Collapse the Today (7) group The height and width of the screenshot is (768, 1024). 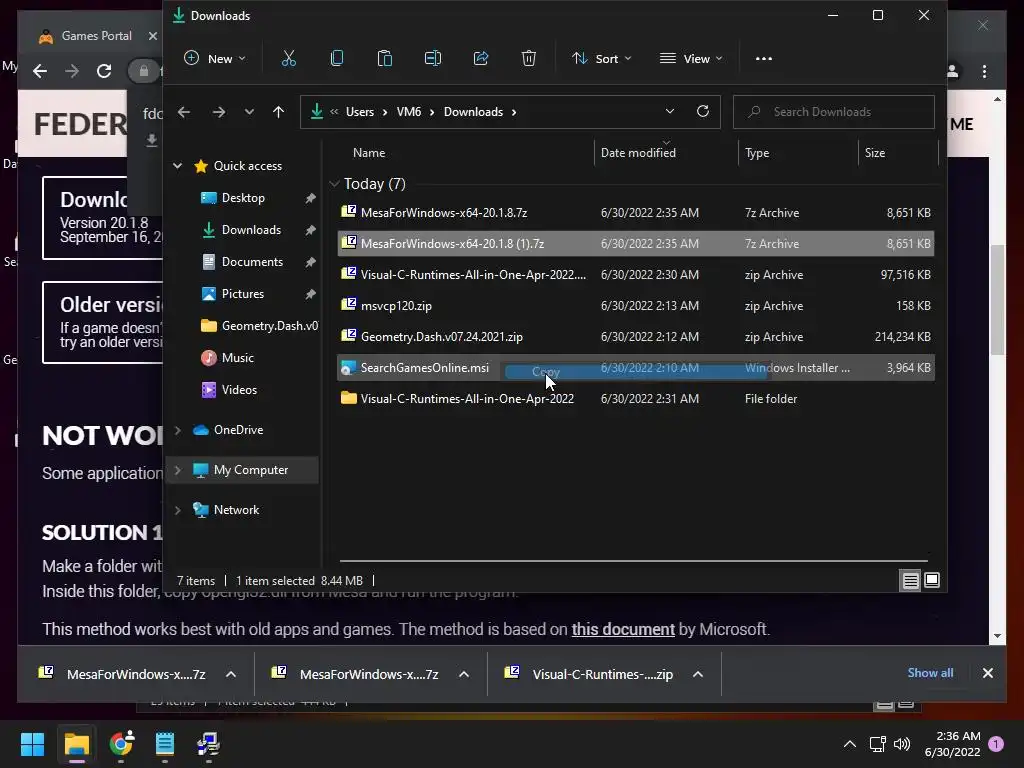[334, 184]
